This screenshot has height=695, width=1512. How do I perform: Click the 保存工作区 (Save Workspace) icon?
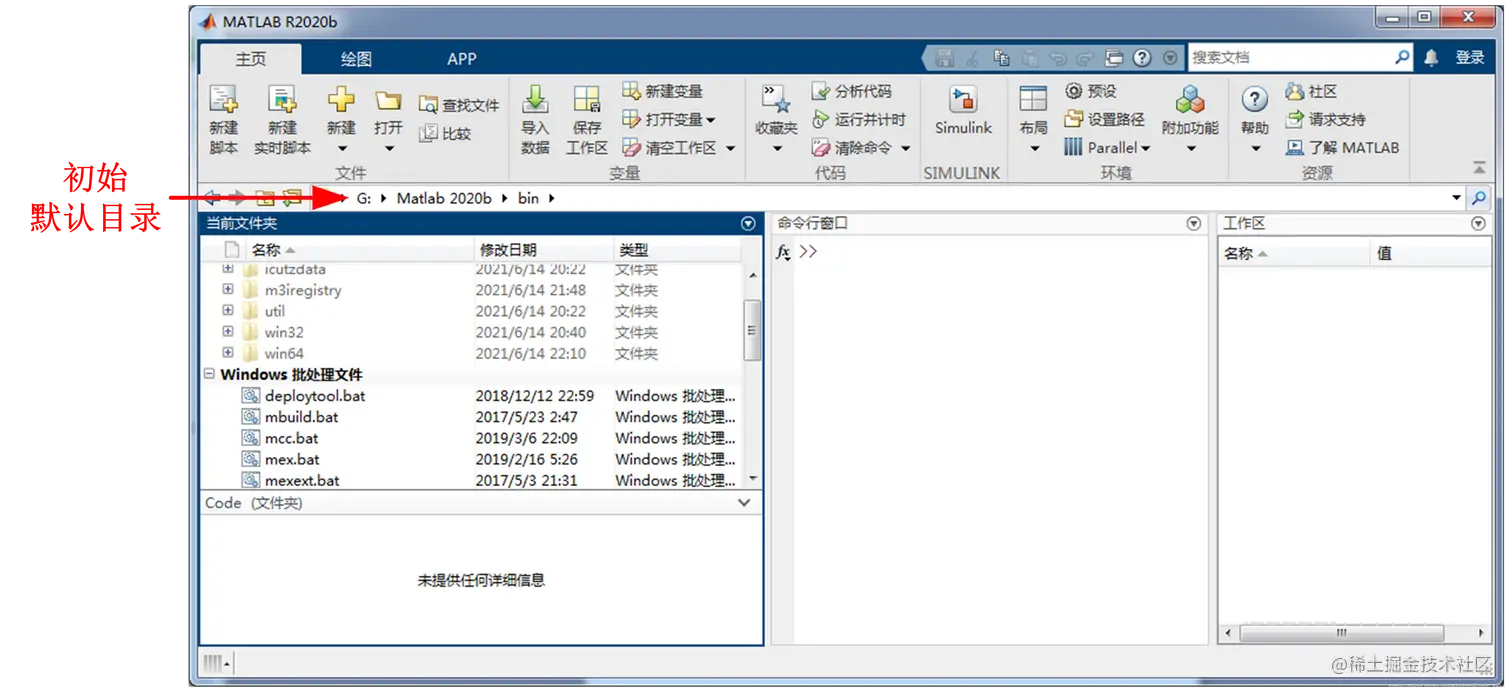586,100
